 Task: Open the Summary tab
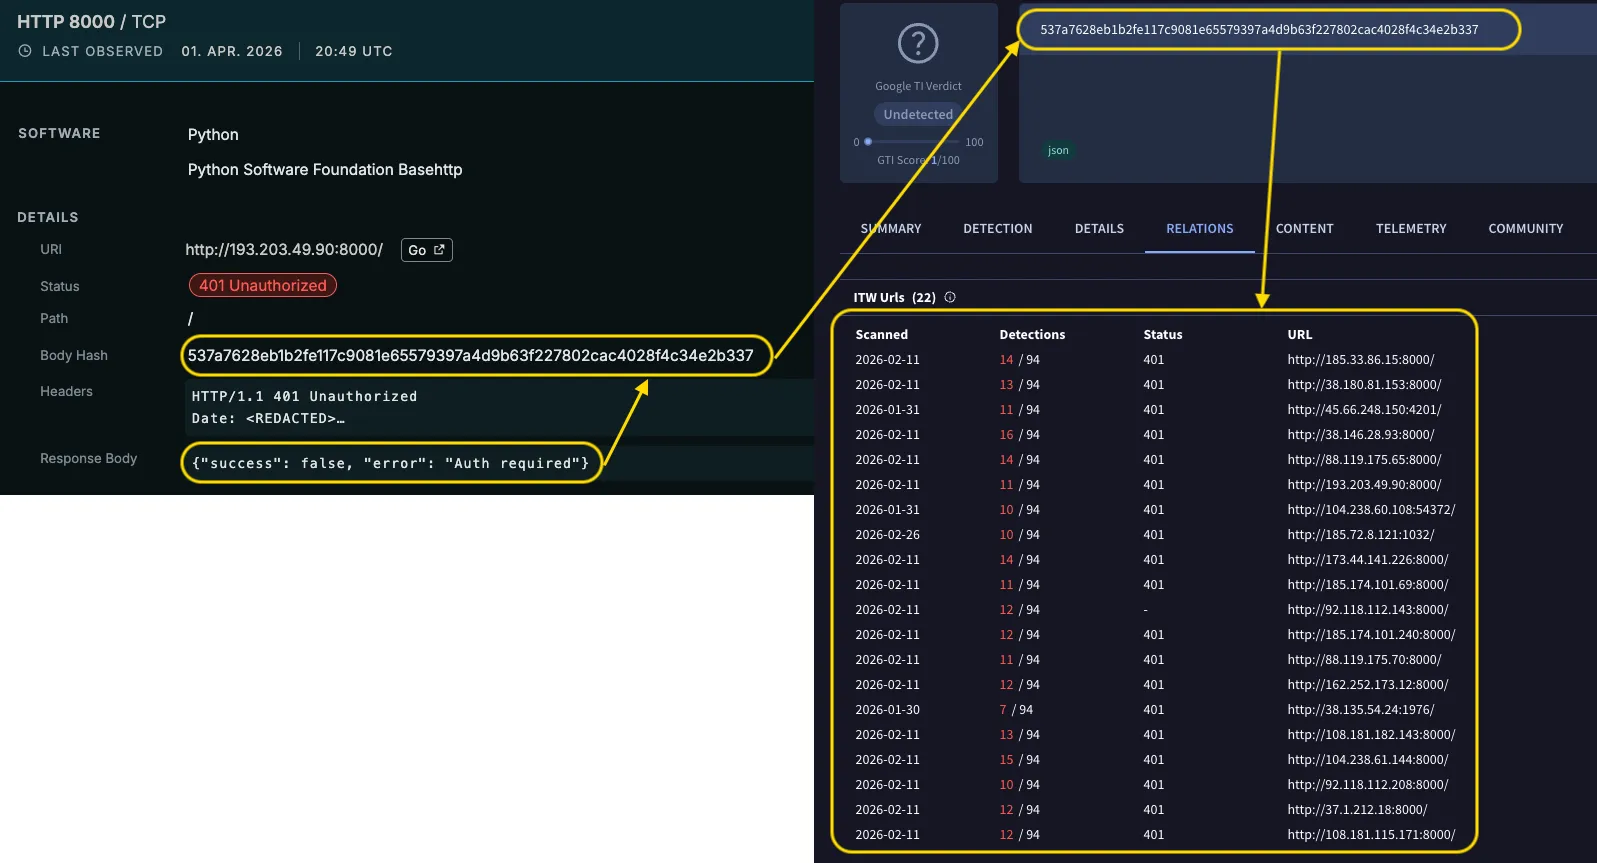pos(891,229)
